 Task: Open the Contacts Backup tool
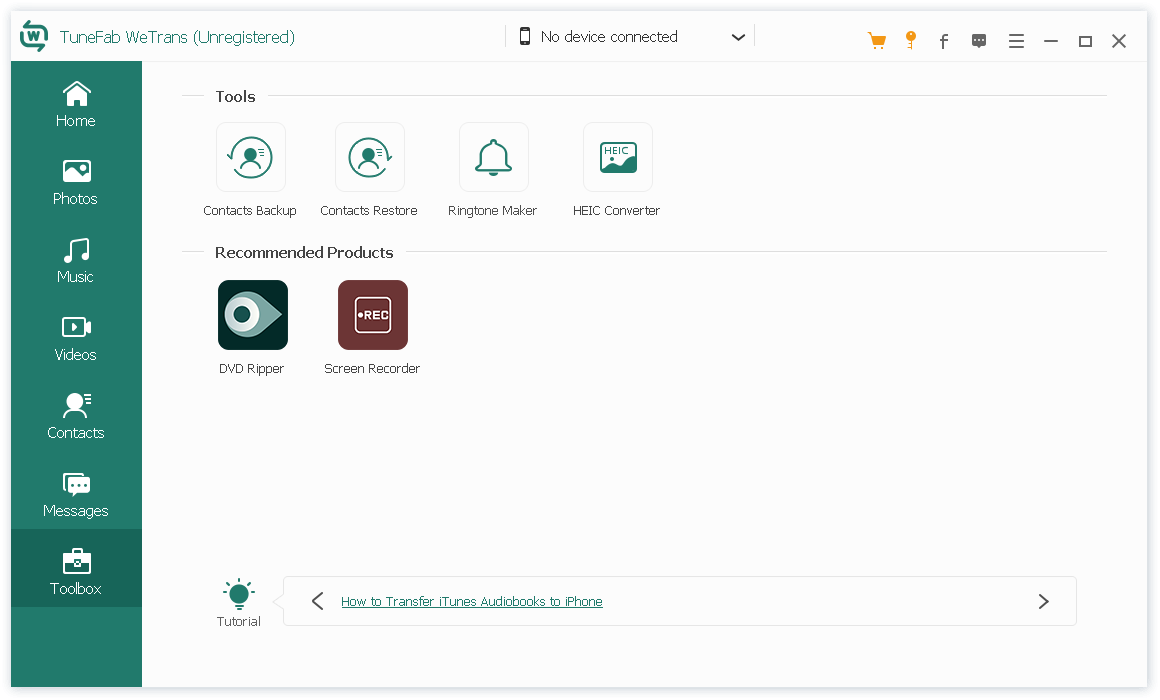coord(251,157)
